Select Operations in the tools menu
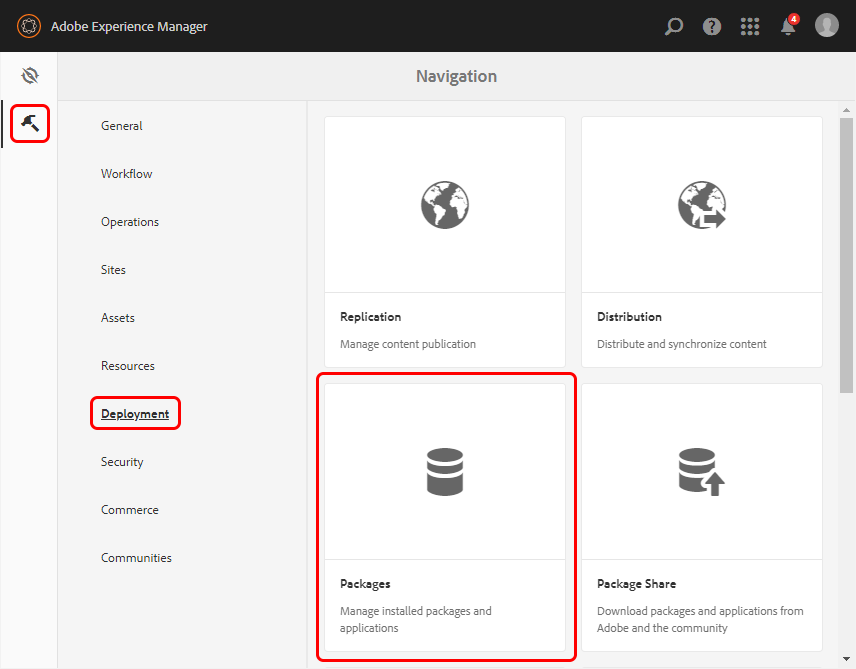The width and height of the screenshot is (856, 669). [130, 222]
